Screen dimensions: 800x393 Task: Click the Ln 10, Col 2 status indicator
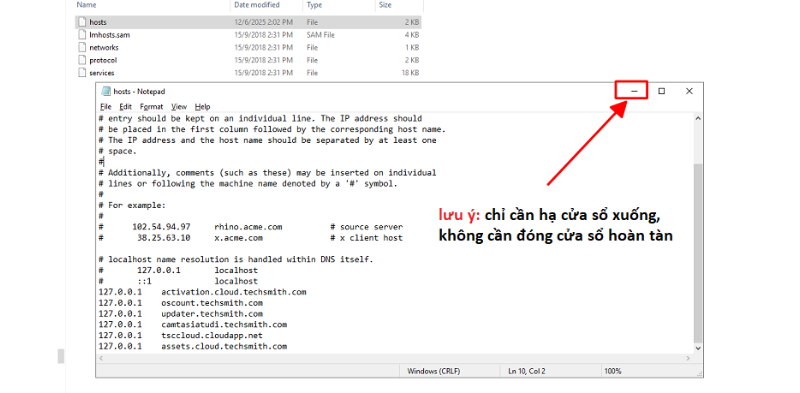[527, 371]
